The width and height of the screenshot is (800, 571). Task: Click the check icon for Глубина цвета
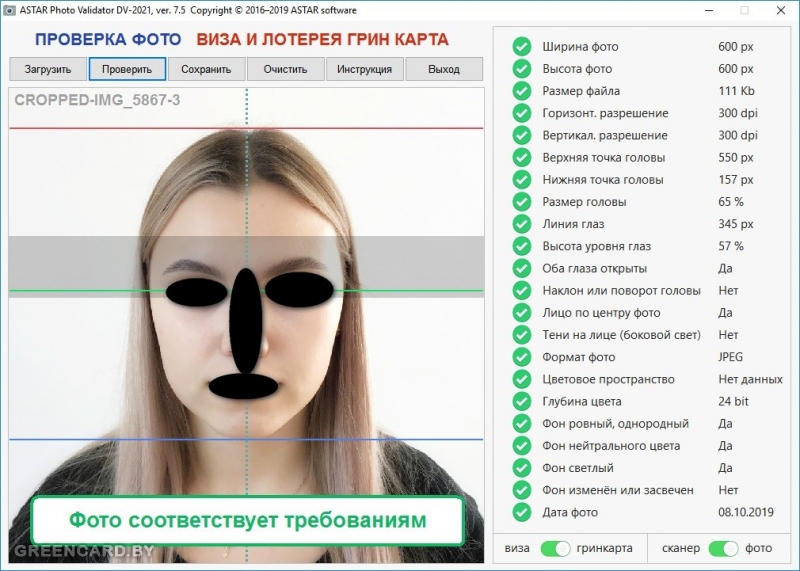pyautogui.click(x=521, y=401)
